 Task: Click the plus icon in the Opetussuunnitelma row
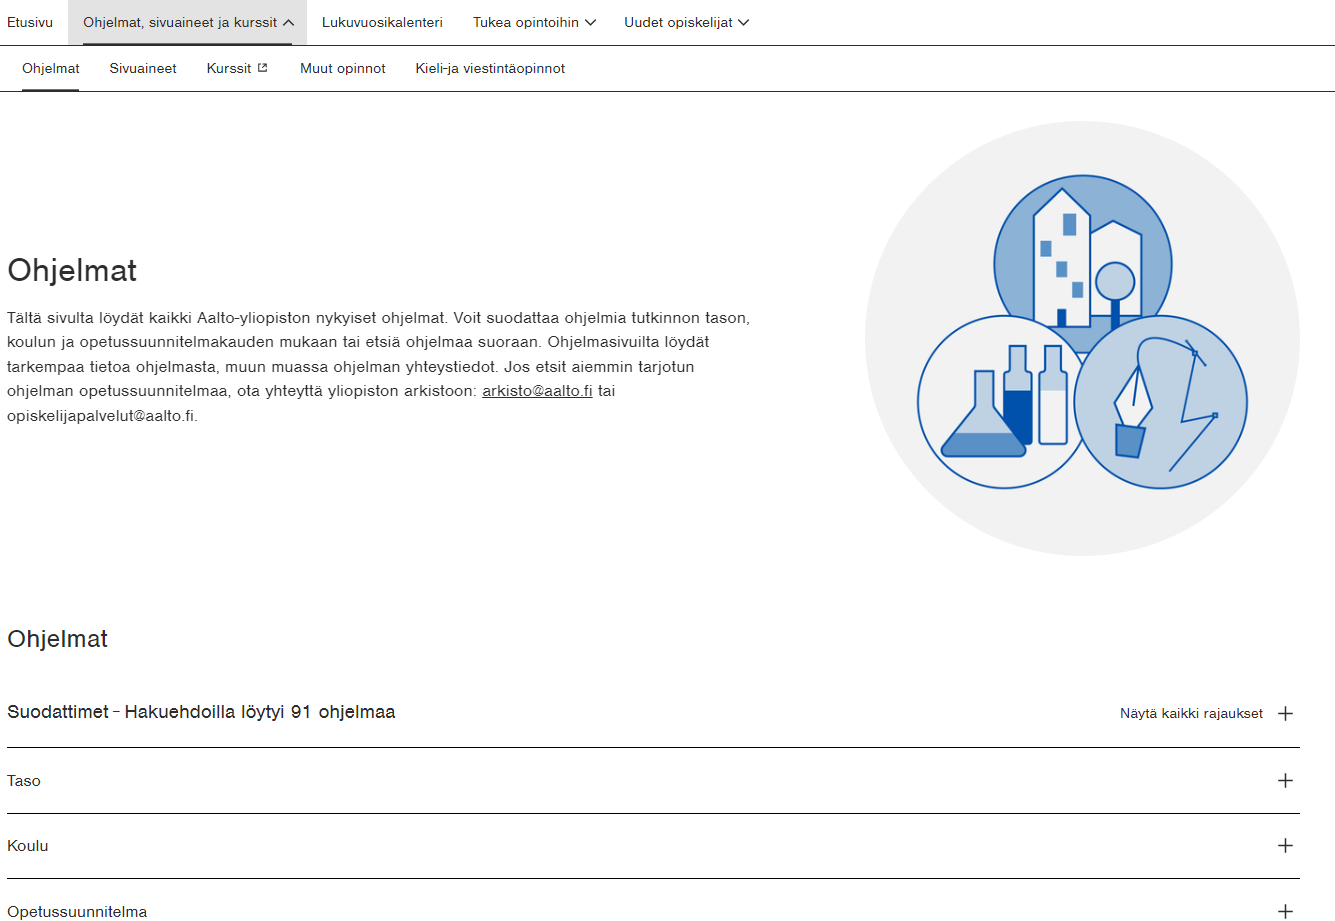(1286, 911)
